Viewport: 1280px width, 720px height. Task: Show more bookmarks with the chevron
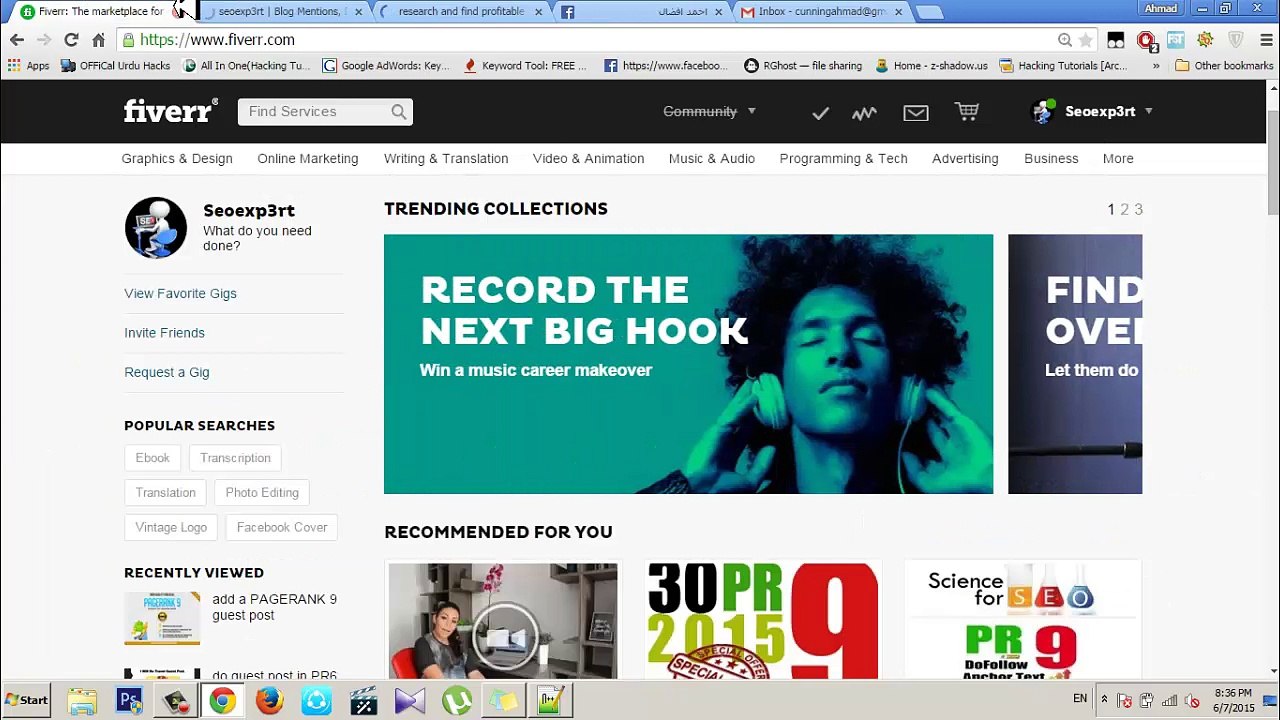point(1156,66)
